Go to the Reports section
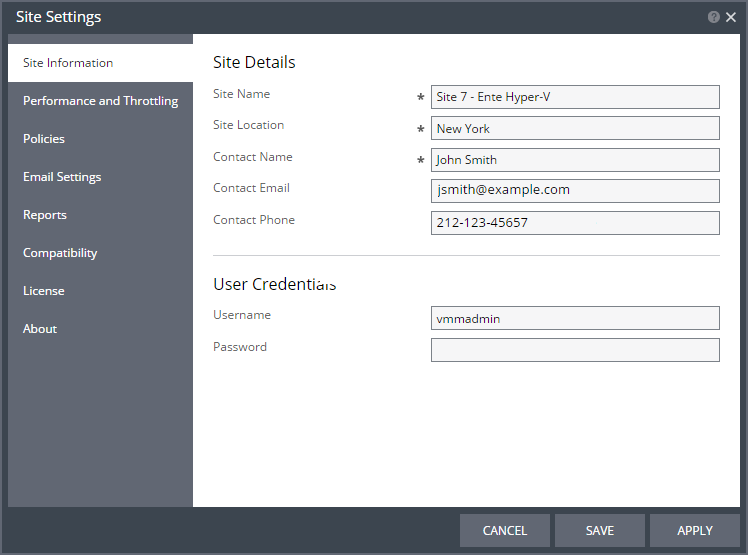 click(x=100, y=215)
